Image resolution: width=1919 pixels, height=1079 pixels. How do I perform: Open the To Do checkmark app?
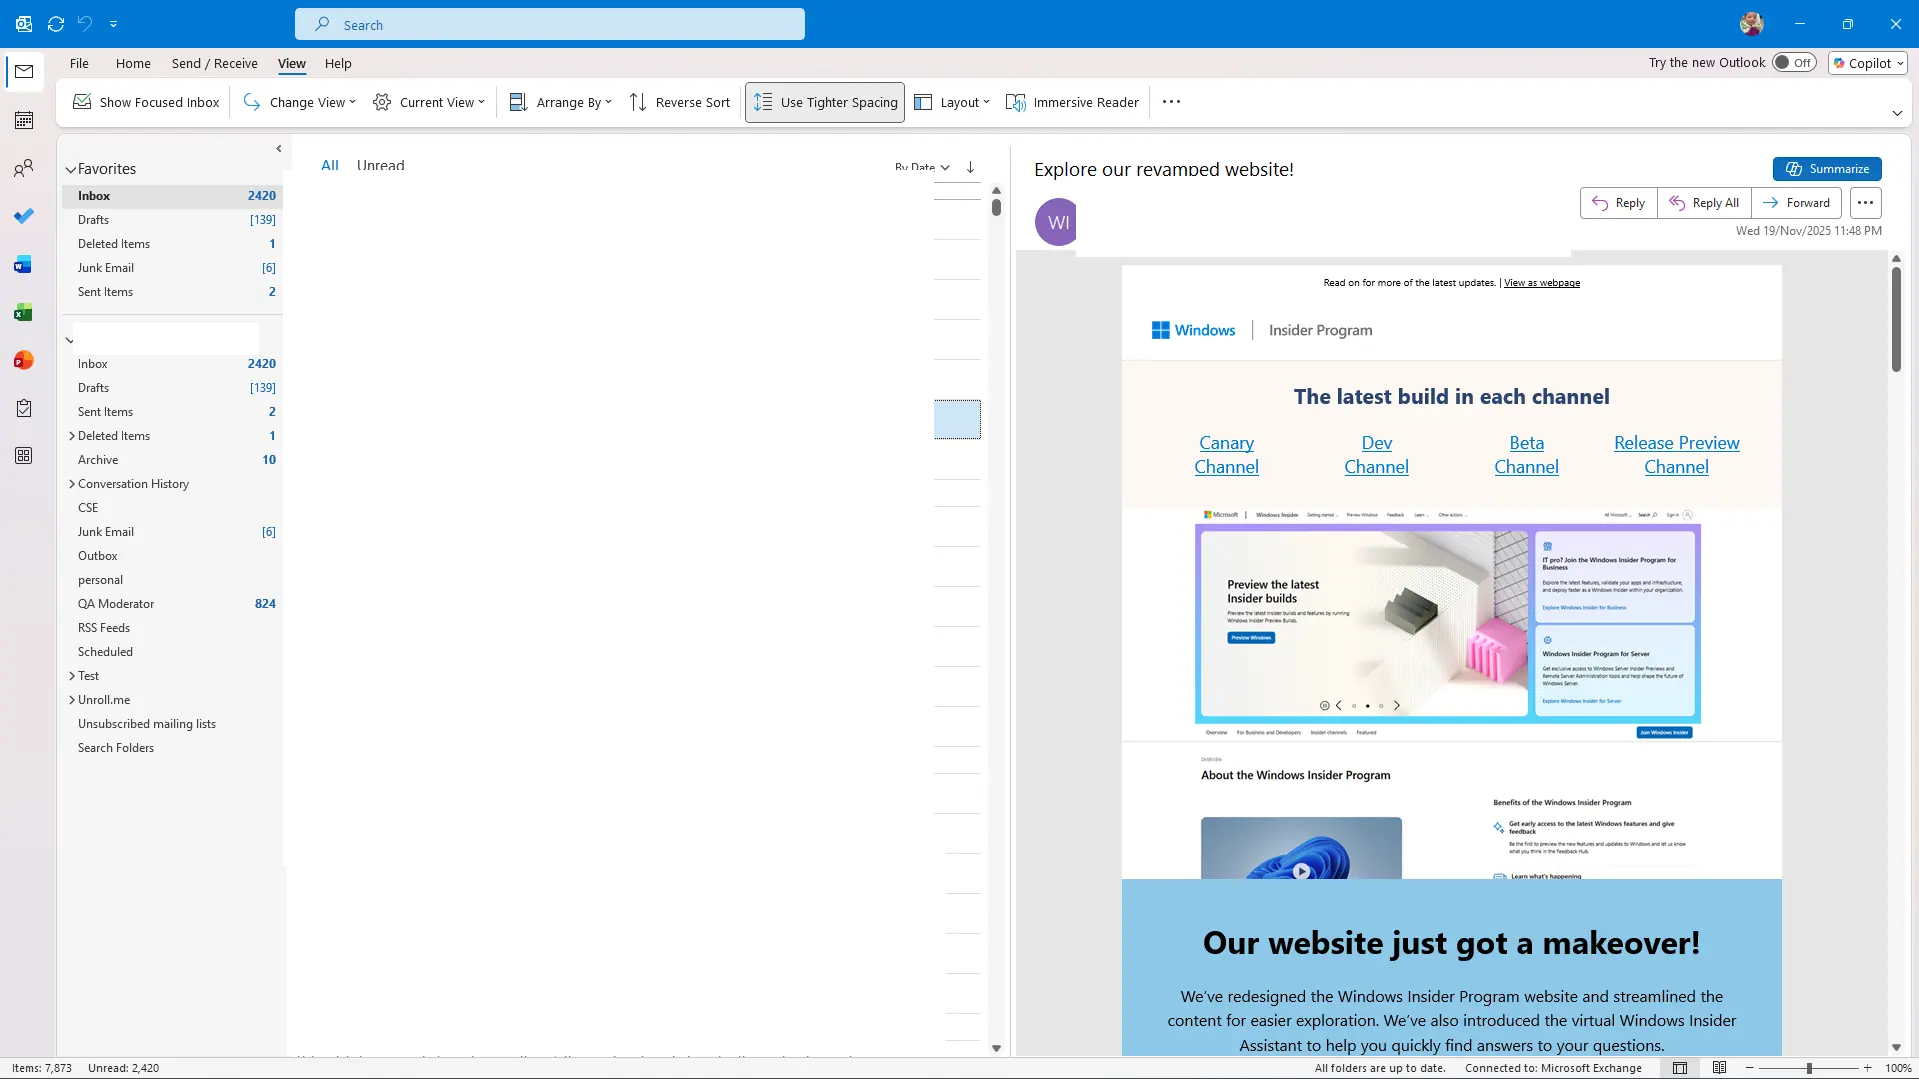click(x=24, y=216)
